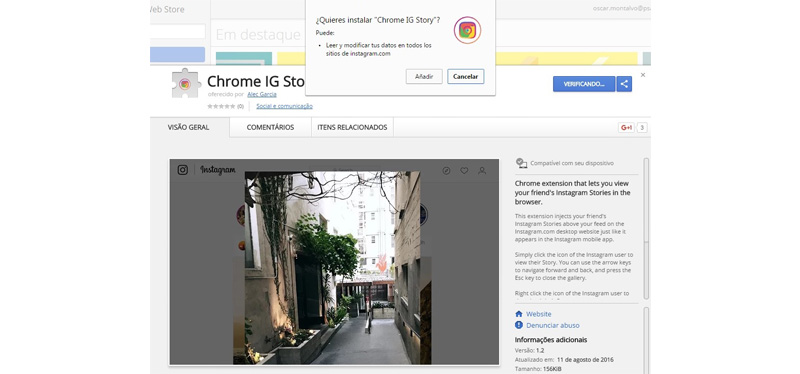
Task: Click the Añadir button in install dialog
Action: [424, 77]
